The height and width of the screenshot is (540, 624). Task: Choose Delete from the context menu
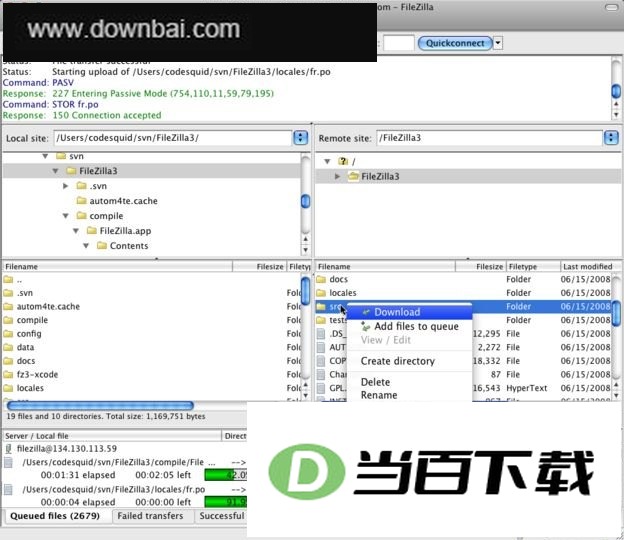[x=410, y=382]
